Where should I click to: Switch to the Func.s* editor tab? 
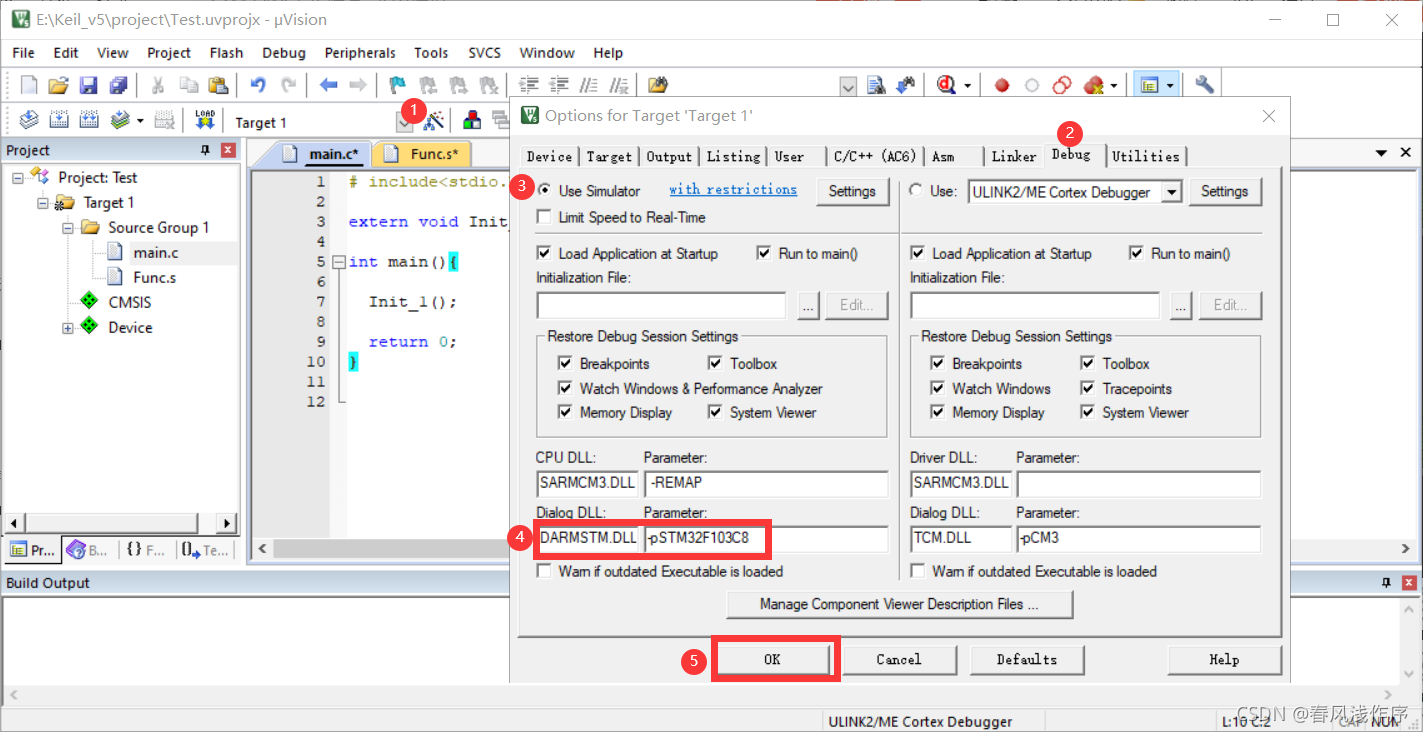coord(421,154)
